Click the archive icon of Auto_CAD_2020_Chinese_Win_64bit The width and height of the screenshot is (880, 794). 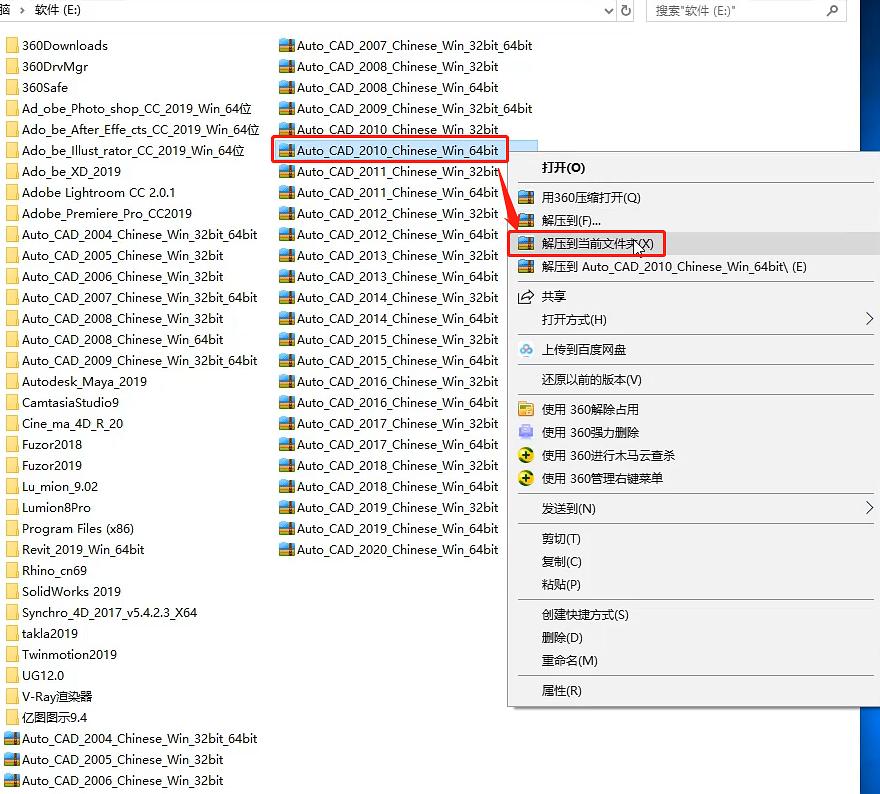[x=287, y=549]
